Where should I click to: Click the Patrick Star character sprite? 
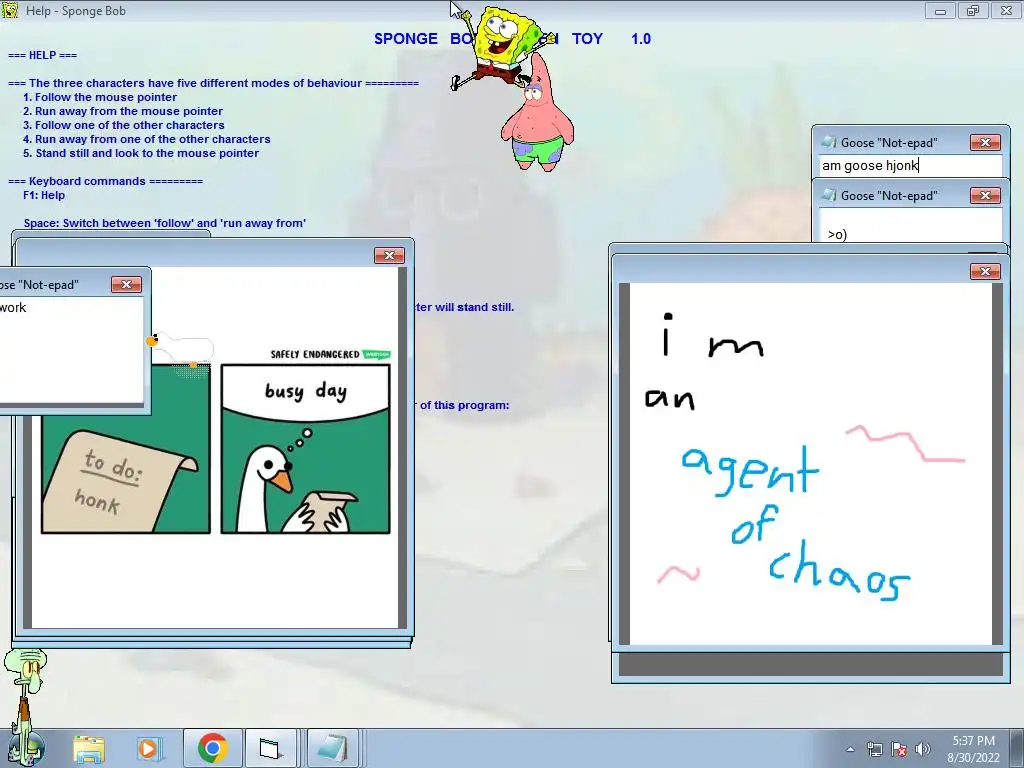(537, 113)
